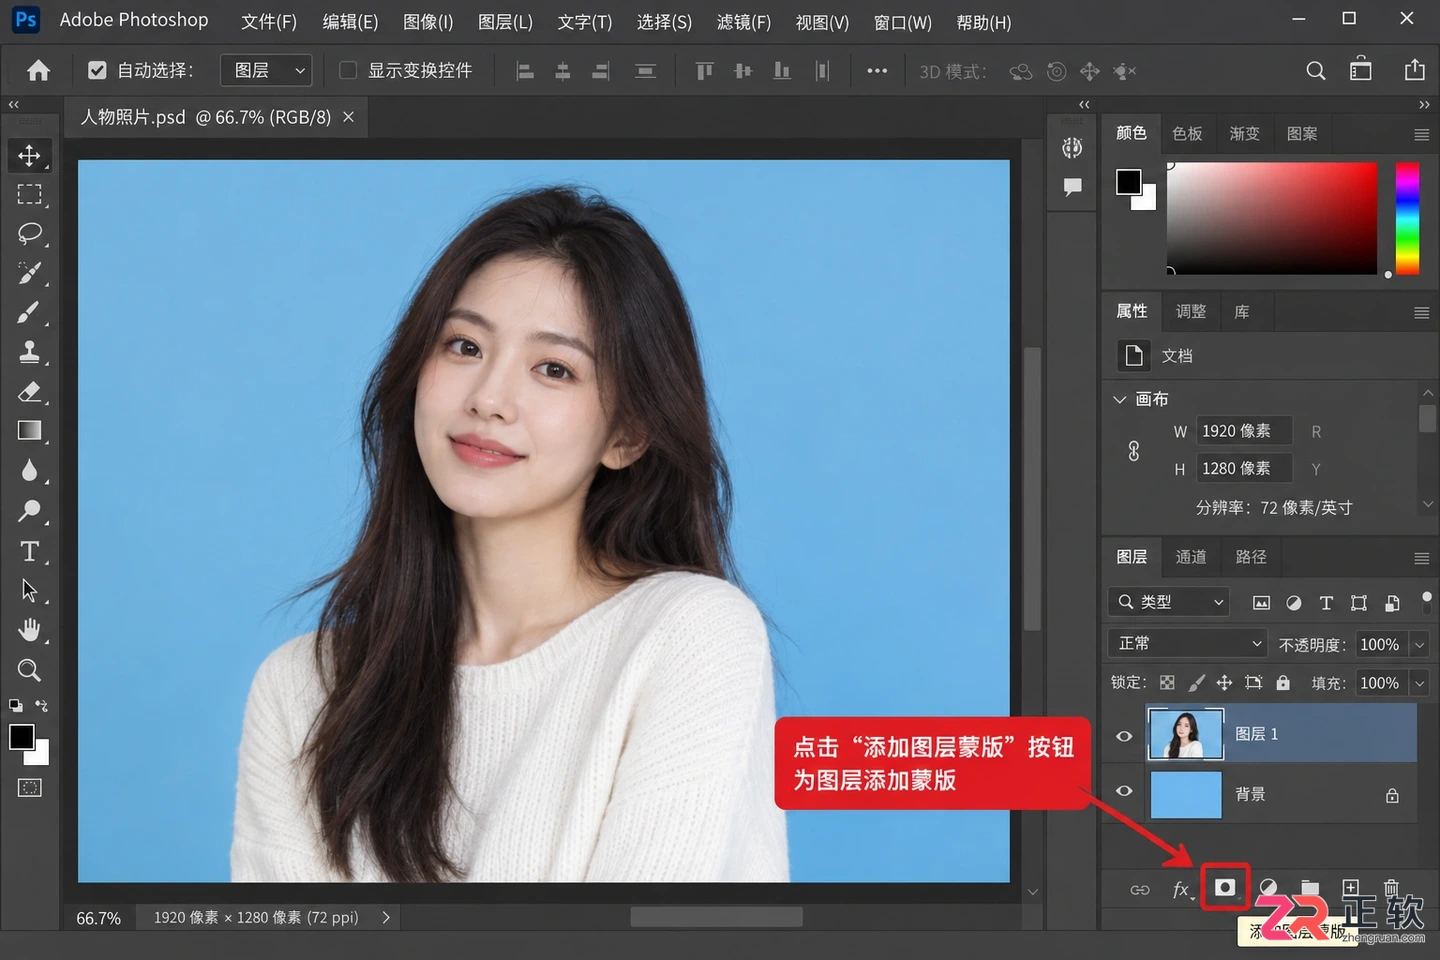The width and height of the screenshot is (1440, 960).
Task: Open the 窗口(W) menu
Action: tap(902, 22)
